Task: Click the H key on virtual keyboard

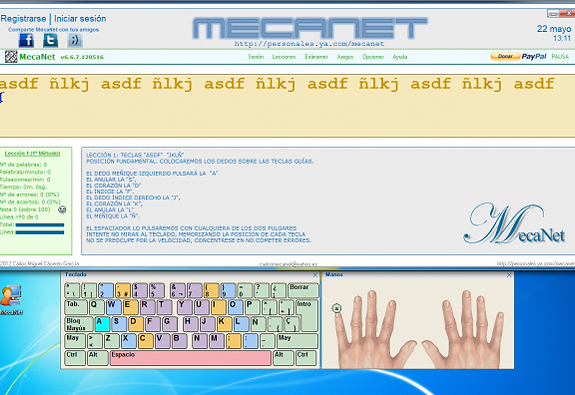Action: [190, 324]
